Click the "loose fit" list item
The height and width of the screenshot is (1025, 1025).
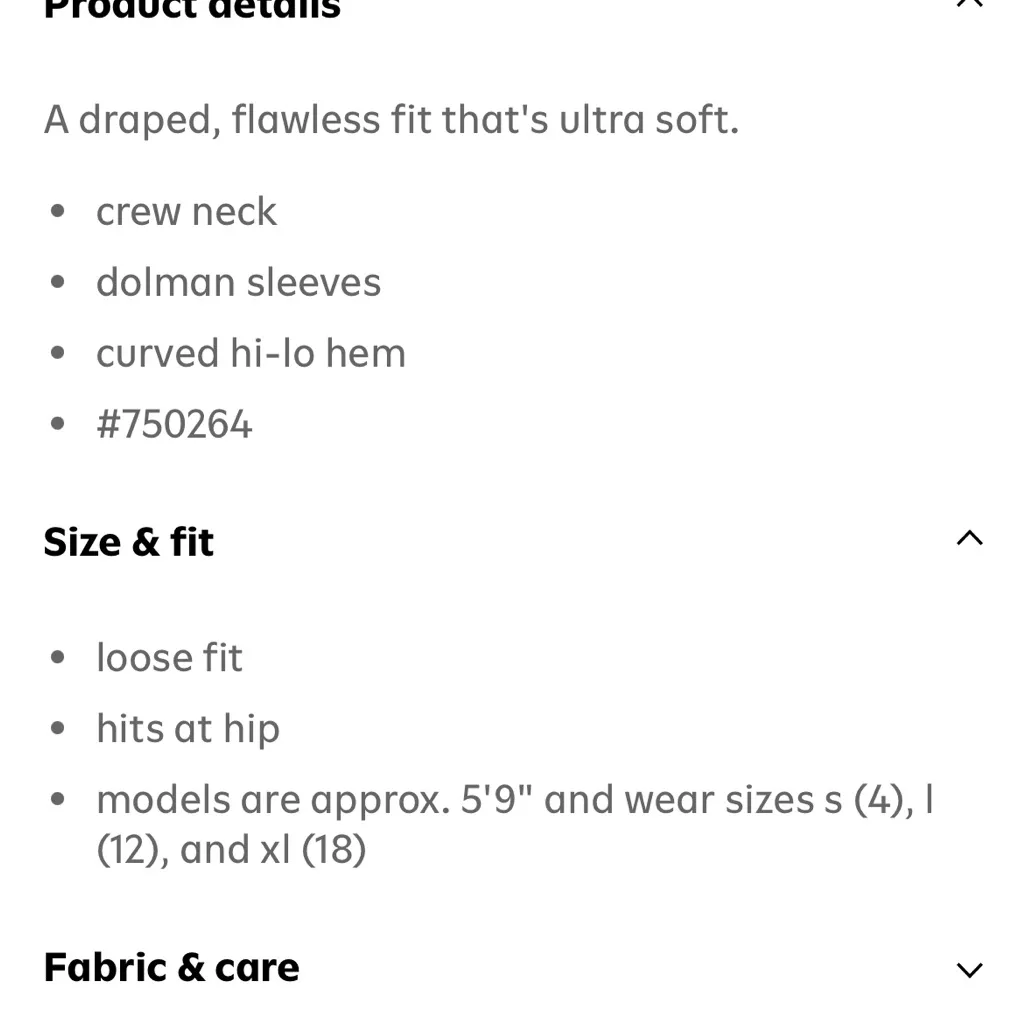click(169, 658)
